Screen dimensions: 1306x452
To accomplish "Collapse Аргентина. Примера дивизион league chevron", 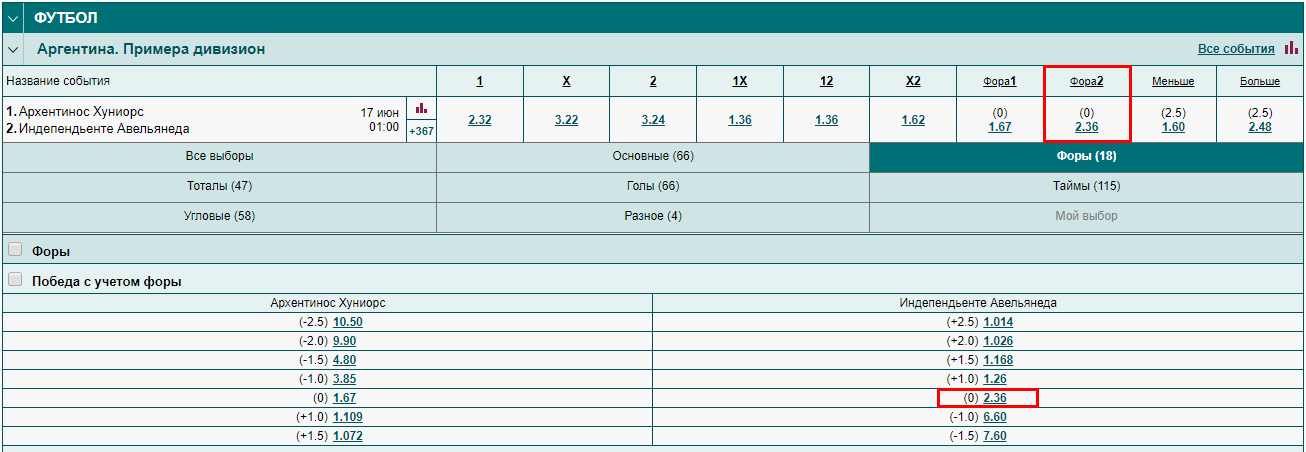I will click(x=13, y=49).
